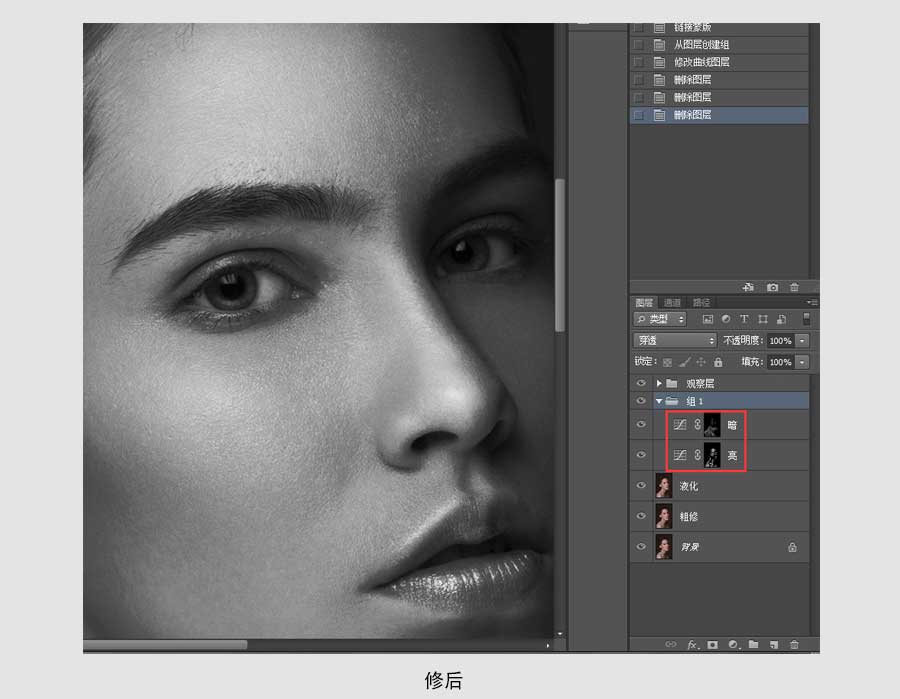Image resolution: width=900 pixels, height=699 pixels.
Task: Delete layer with bottom trash icon
Action: click(795, 645)
